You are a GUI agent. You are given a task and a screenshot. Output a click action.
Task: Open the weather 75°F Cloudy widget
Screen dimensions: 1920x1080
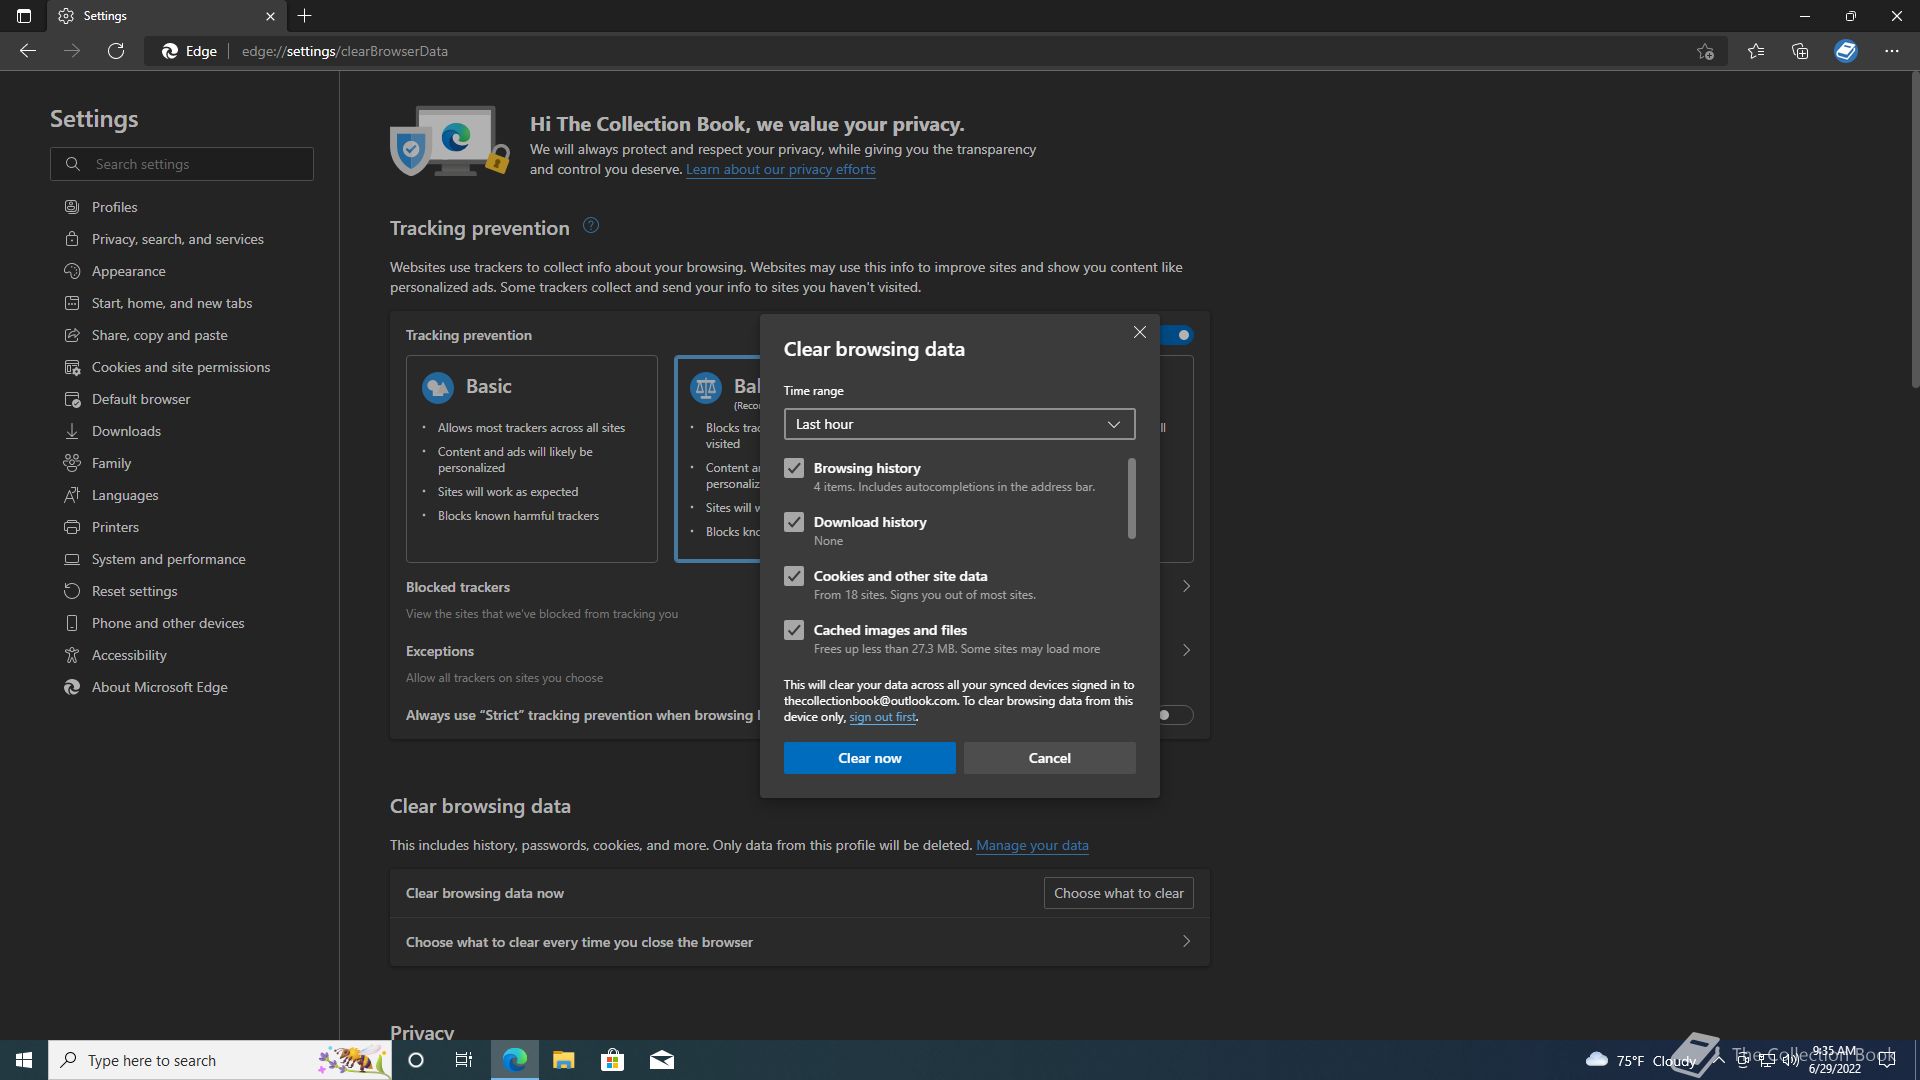[x=1640, y=1060]
